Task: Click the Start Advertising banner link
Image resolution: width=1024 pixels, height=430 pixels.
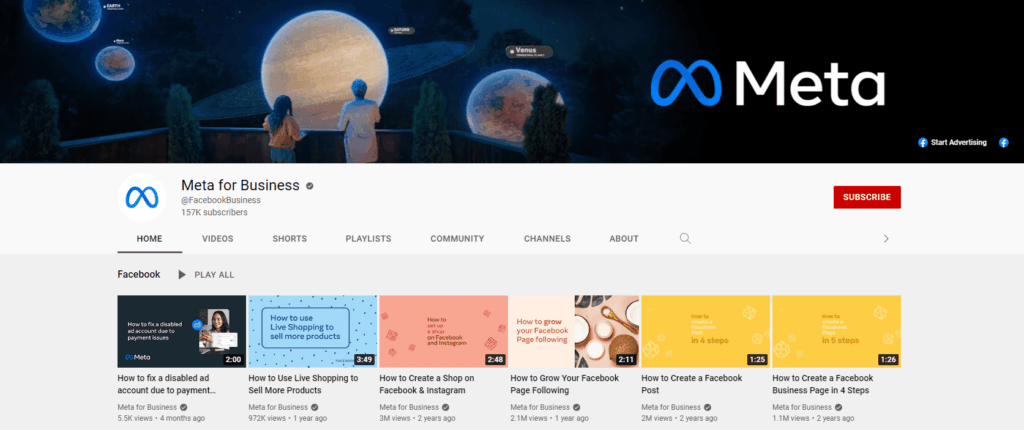Action: coord(959,142)
